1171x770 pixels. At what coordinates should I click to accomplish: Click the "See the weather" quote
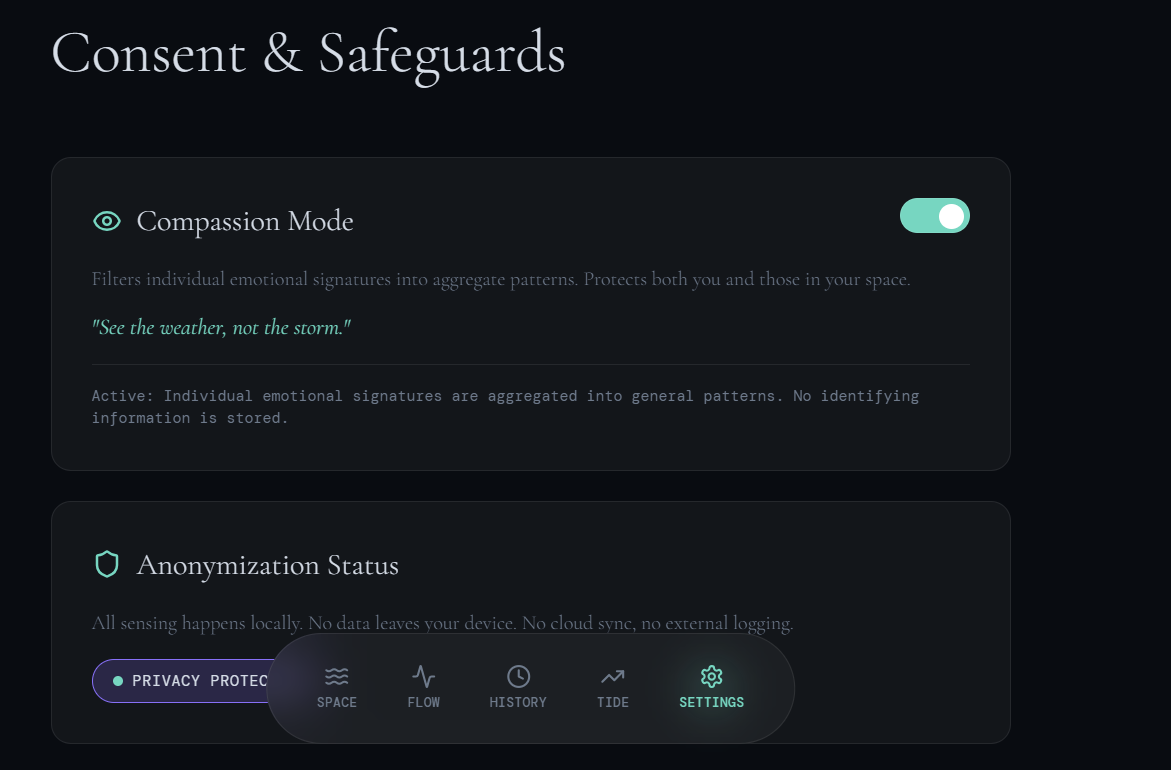(221, 327)
